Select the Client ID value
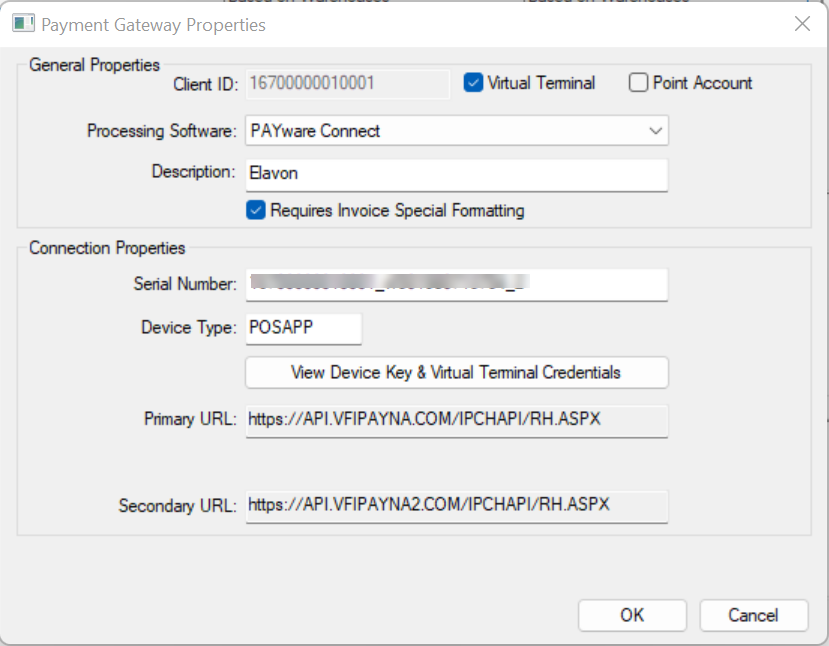Viewport: 829px width, 646px height. point(347,84)
